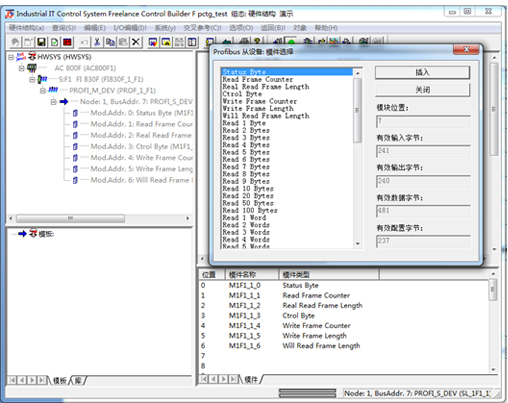Viewport: 508px width, 403px height.
Task: Click the PROFI_M_DEV master icon
Action: pos(53,90)
